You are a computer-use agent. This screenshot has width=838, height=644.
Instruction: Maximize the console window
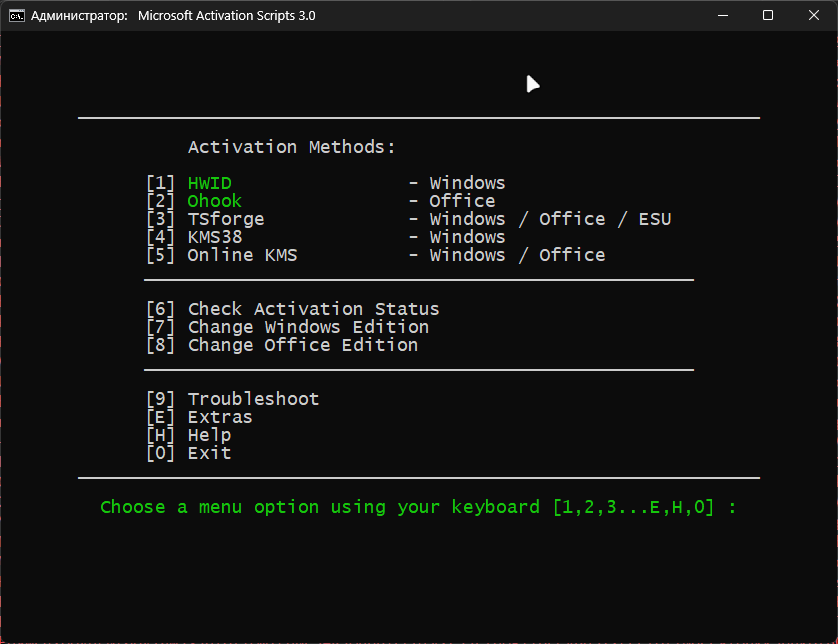pos(767,15)
